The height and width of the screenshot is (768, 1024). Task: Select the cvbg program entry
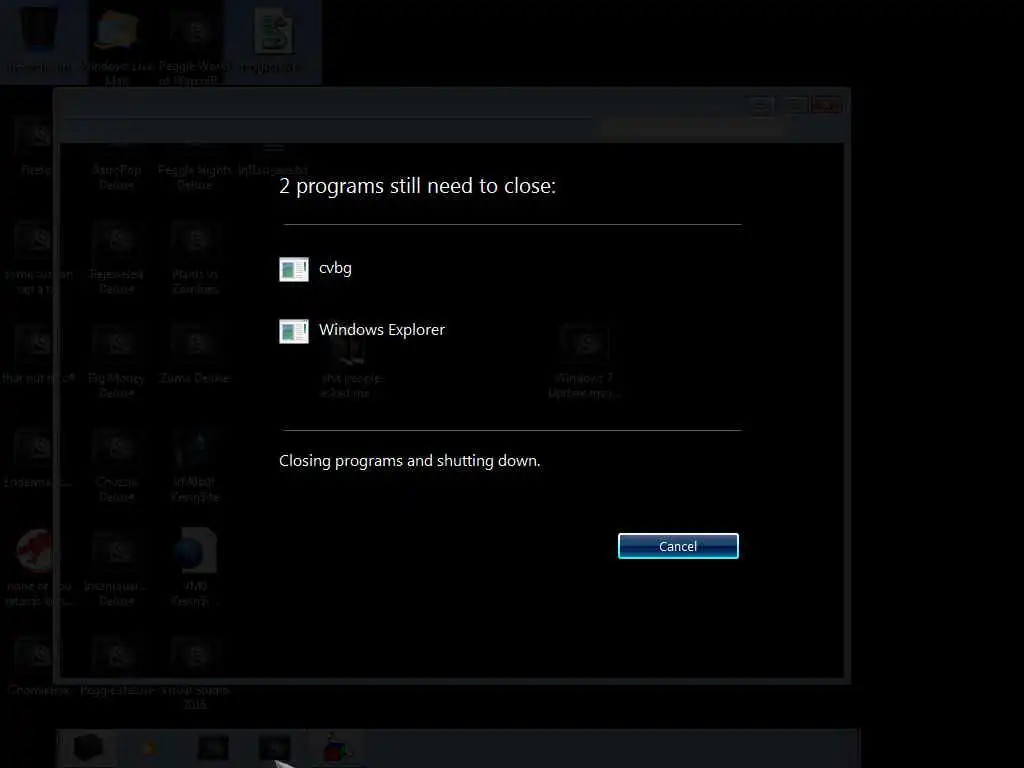point(315,268)
